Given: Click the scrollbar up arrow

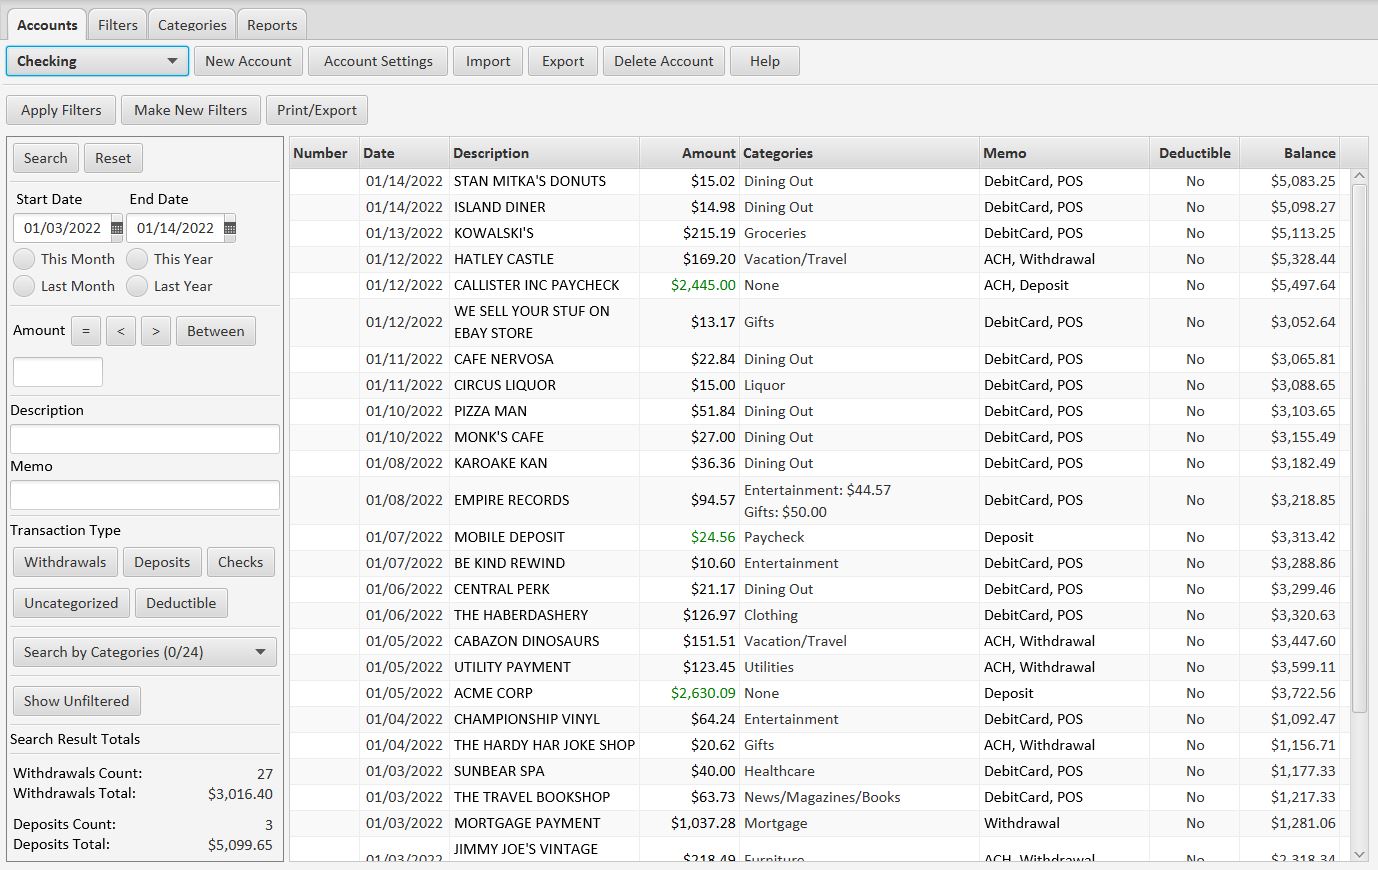Looking at the screenshot, I should [x=1359, y=176].
